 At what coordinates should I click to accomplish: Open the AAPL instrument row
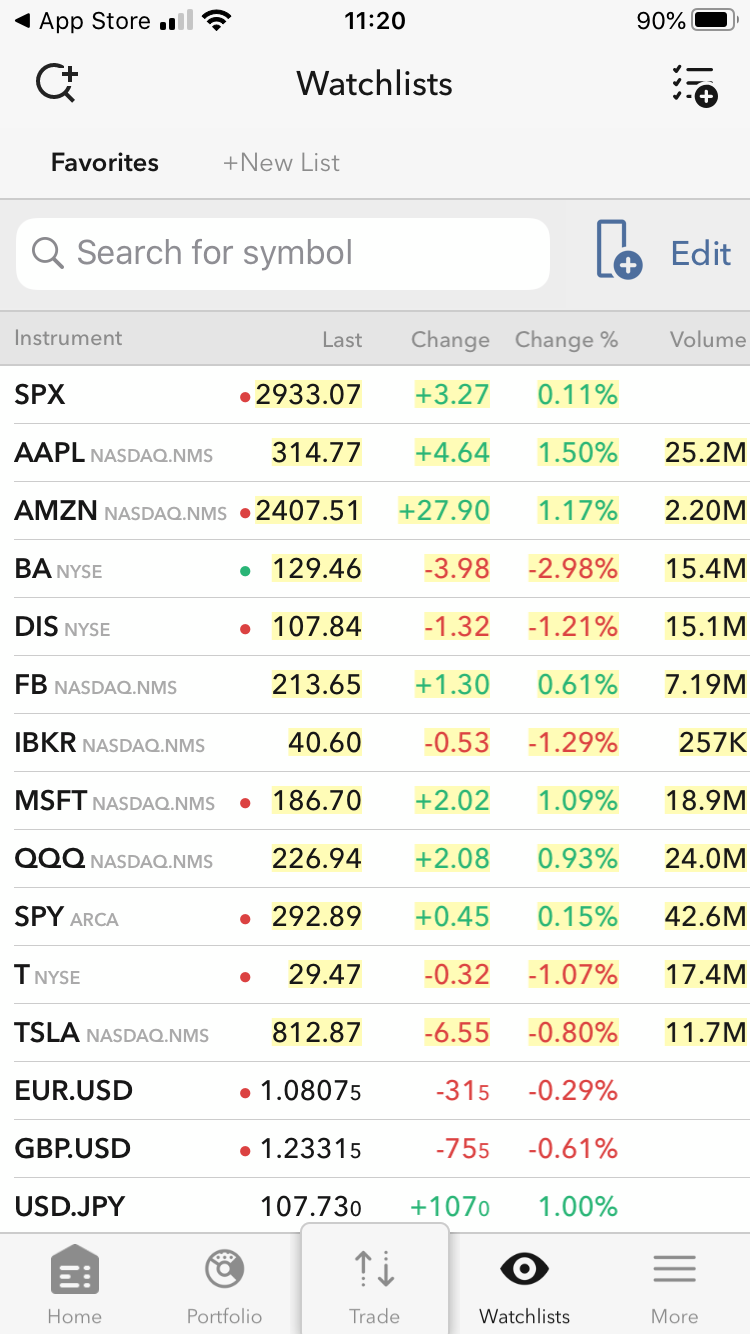click(113, 453)
